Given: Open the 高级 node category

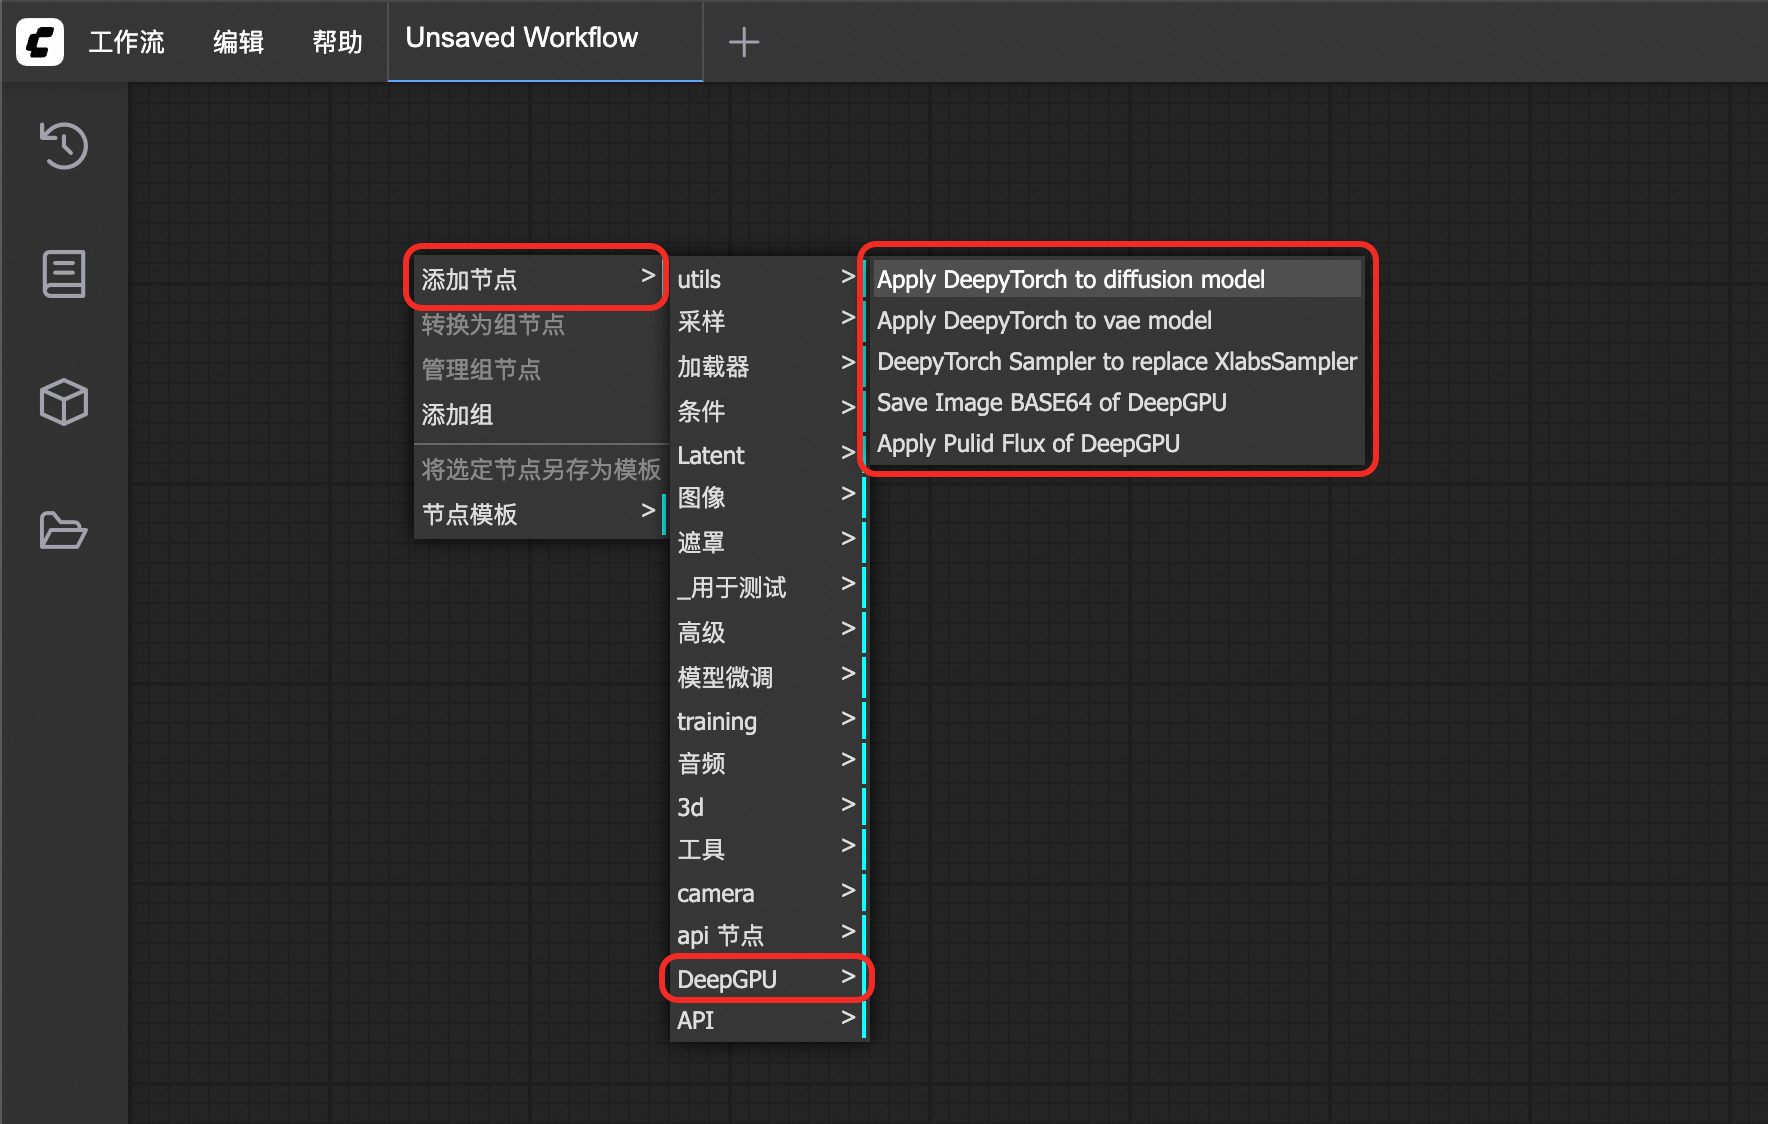Looking at the screenshot, I should coord(766,632).
